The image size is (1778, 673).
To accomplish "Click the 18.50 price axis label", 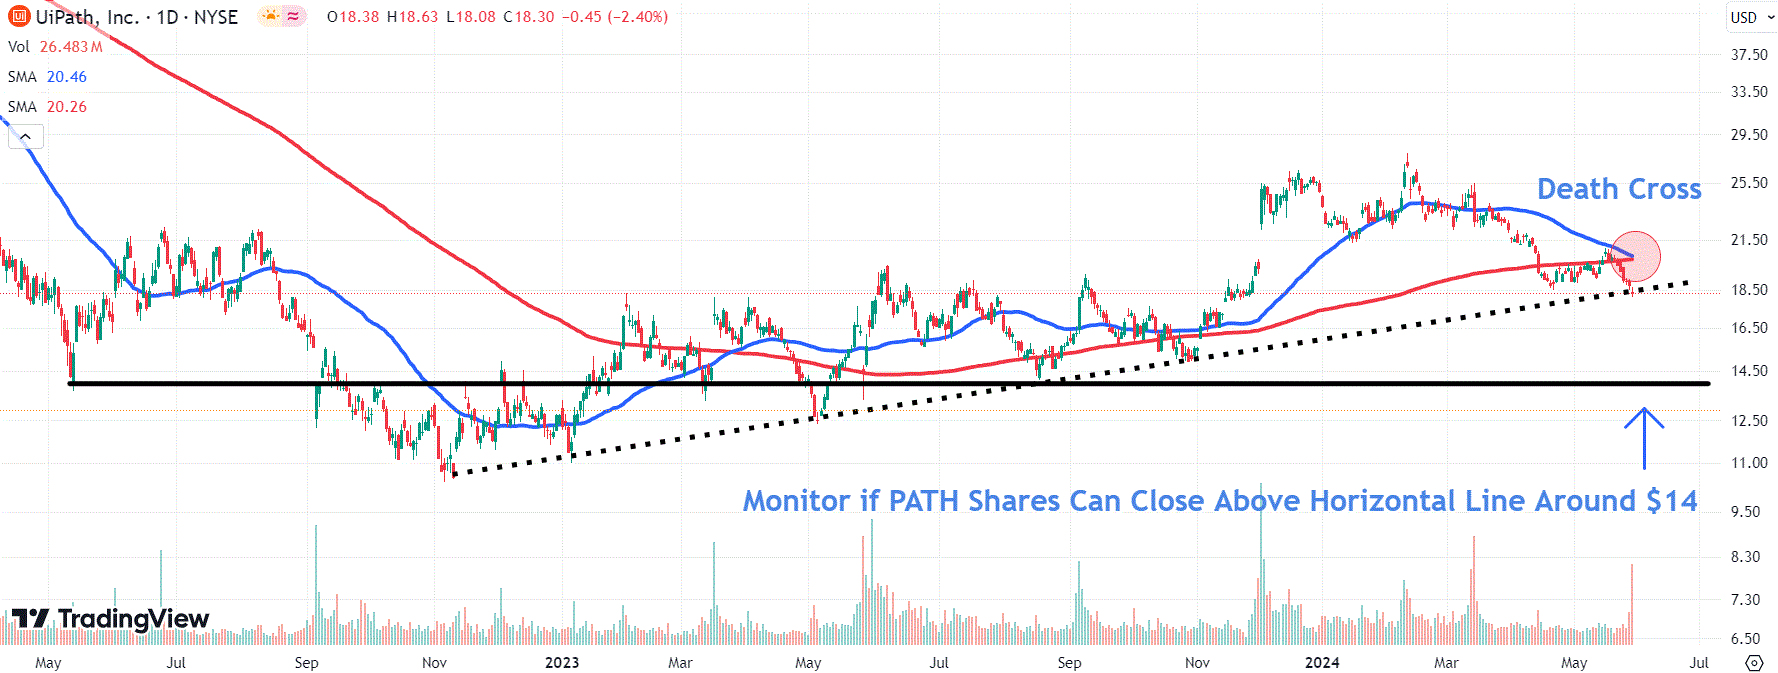I will [x=1749, y=290].
